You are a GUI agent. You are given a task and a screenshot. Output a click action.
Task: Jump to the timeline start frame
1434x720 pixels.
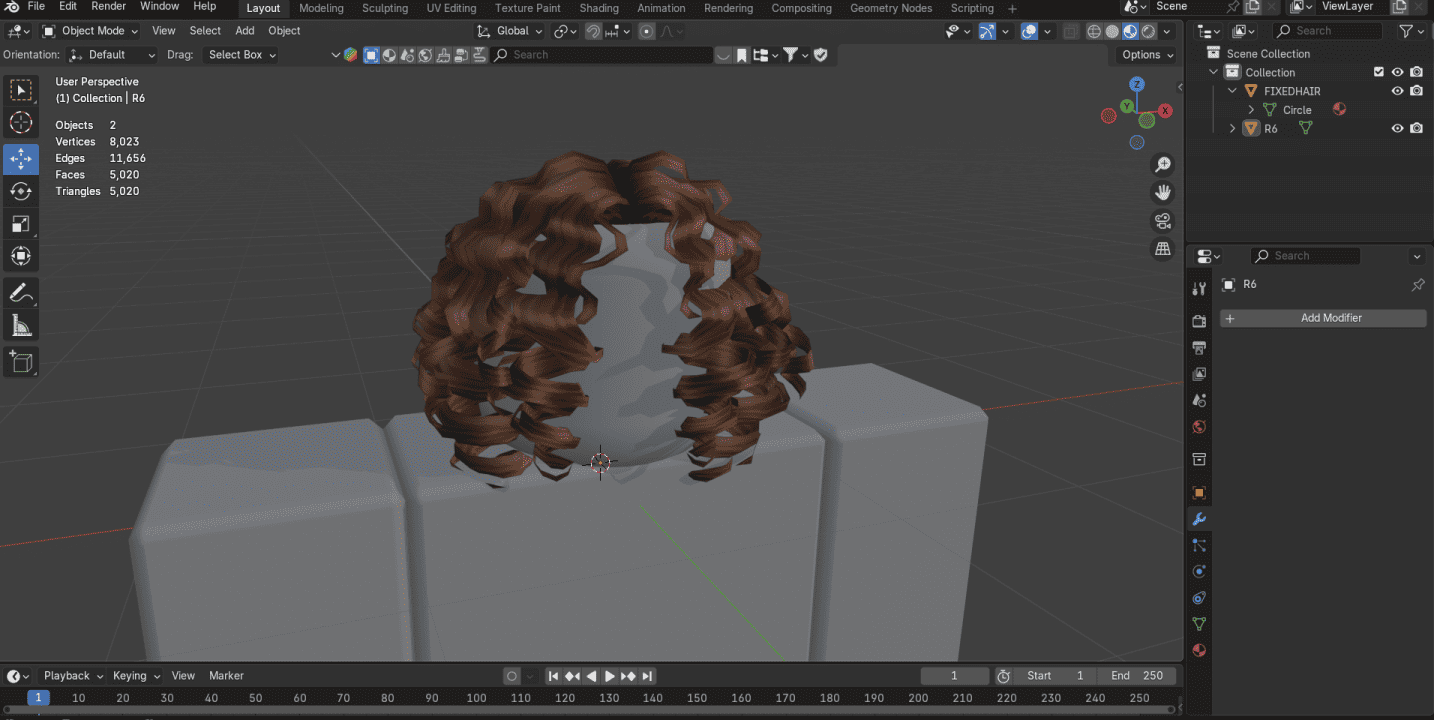553,676
